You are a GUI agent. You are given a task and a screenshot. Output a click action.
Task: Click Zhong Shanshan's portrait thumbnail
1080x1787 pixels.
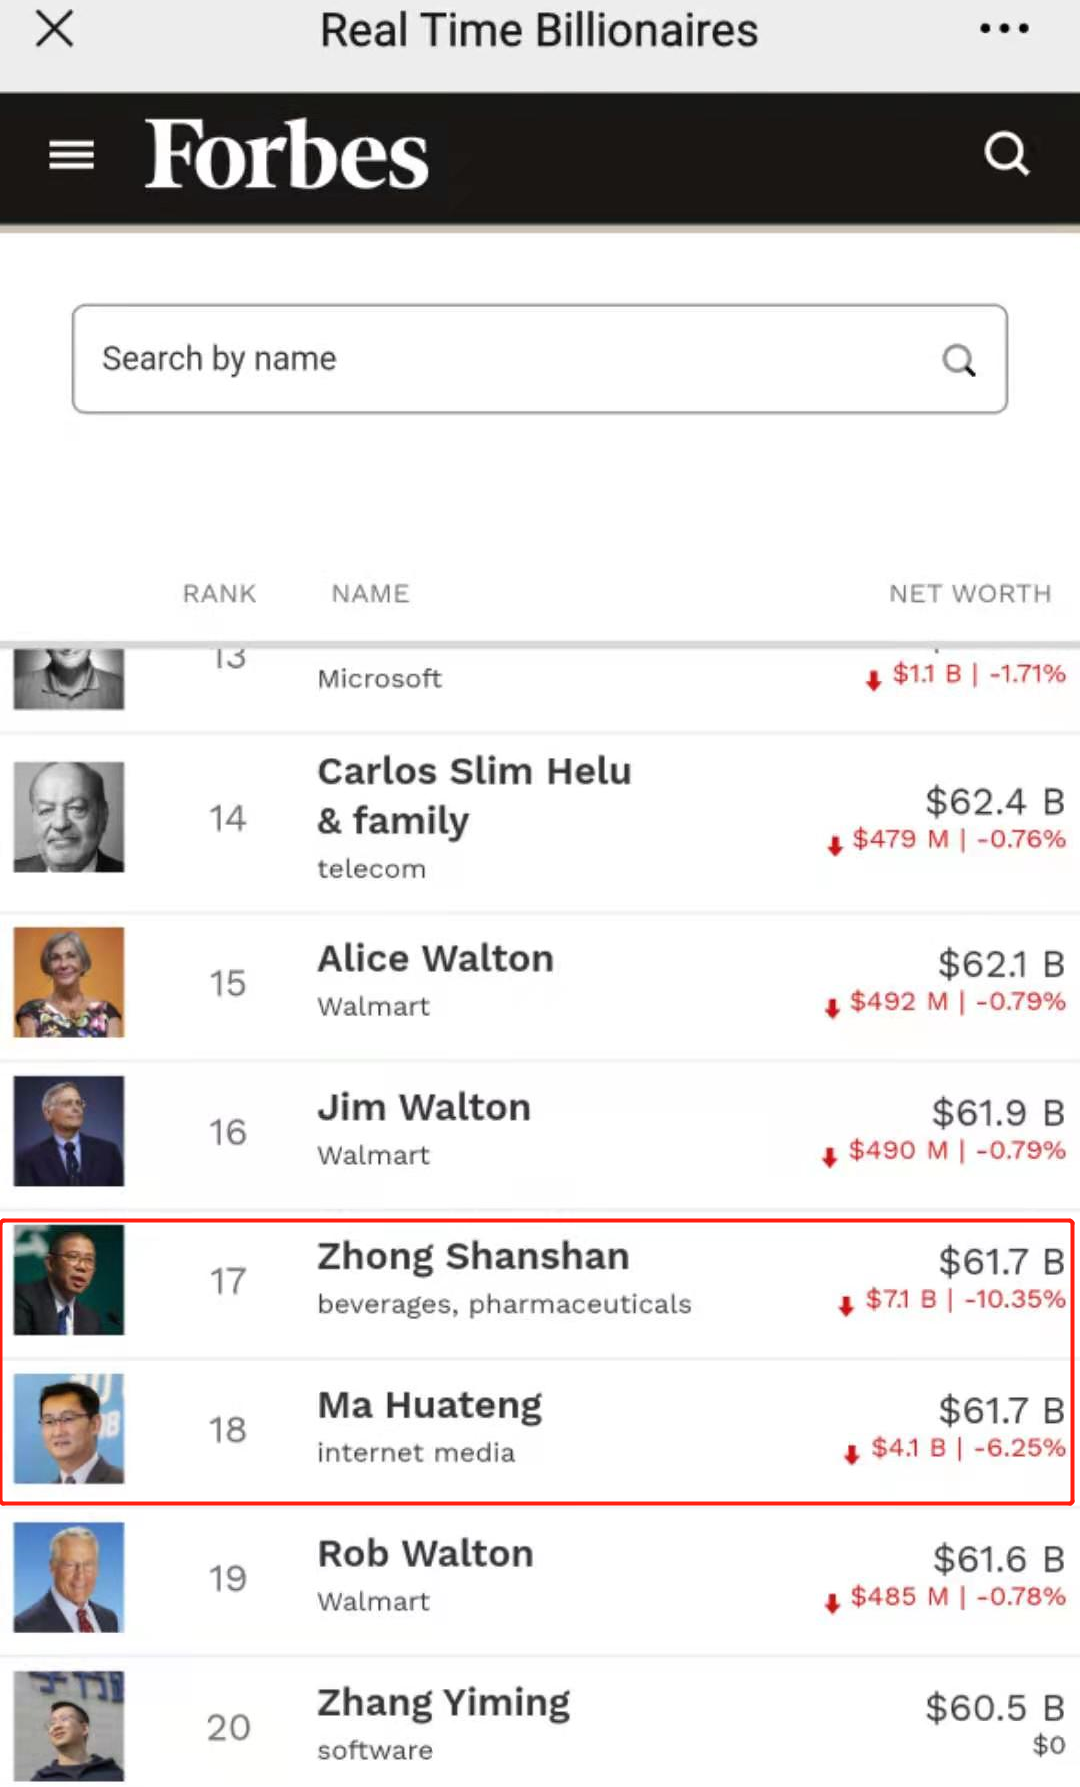pyautogui.click(x=69, y=1280)
